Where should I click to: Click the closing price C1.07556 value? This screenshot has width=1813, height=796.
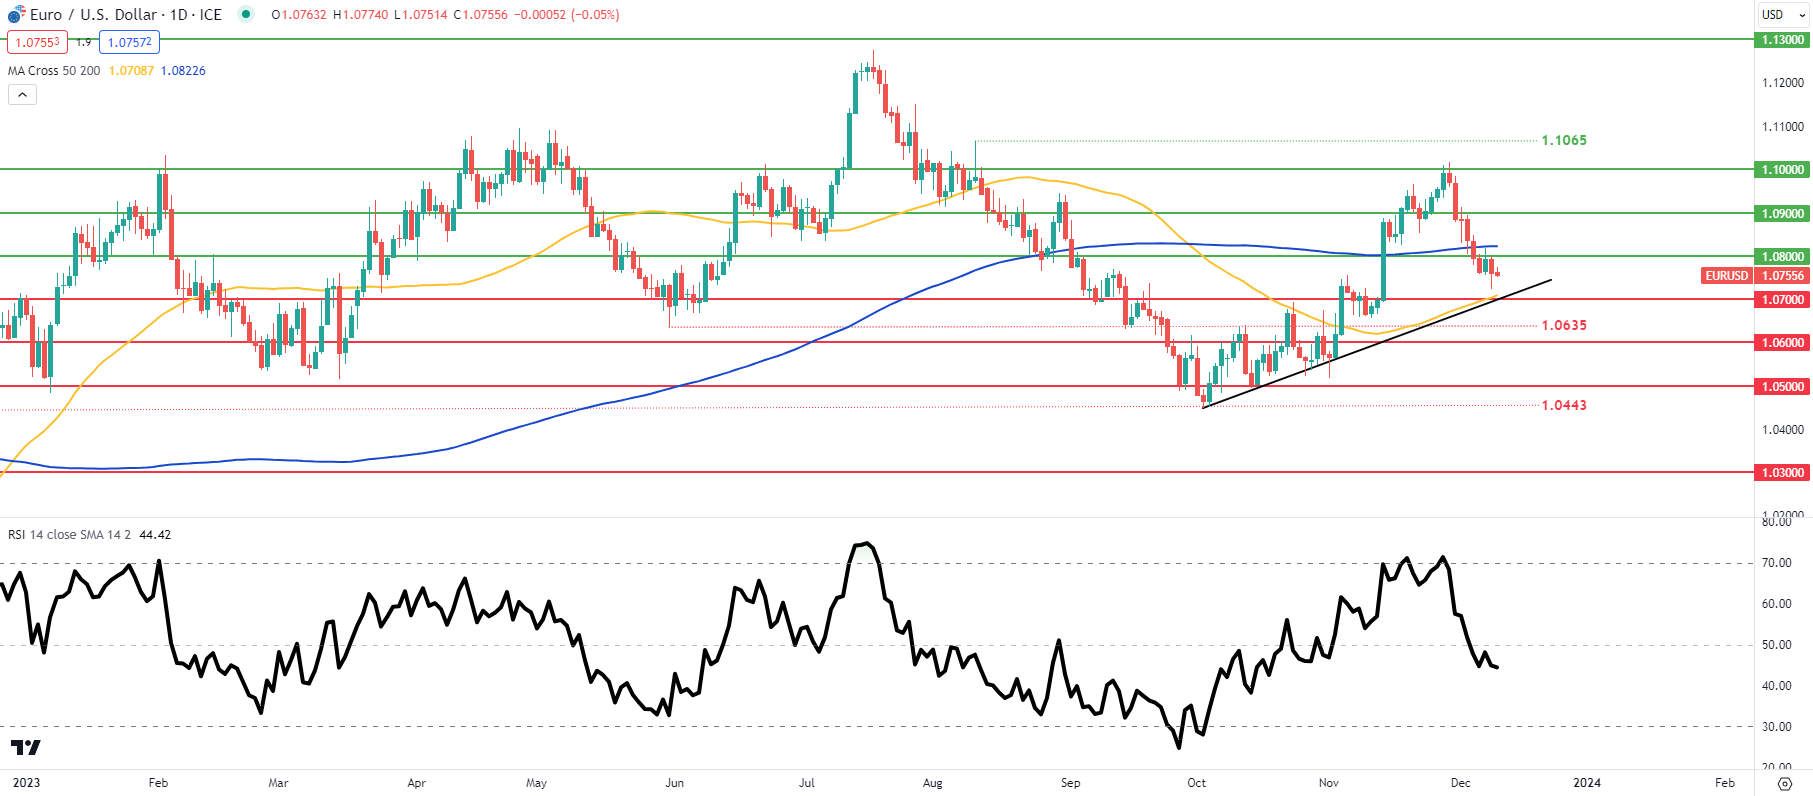tap(480, 15)
